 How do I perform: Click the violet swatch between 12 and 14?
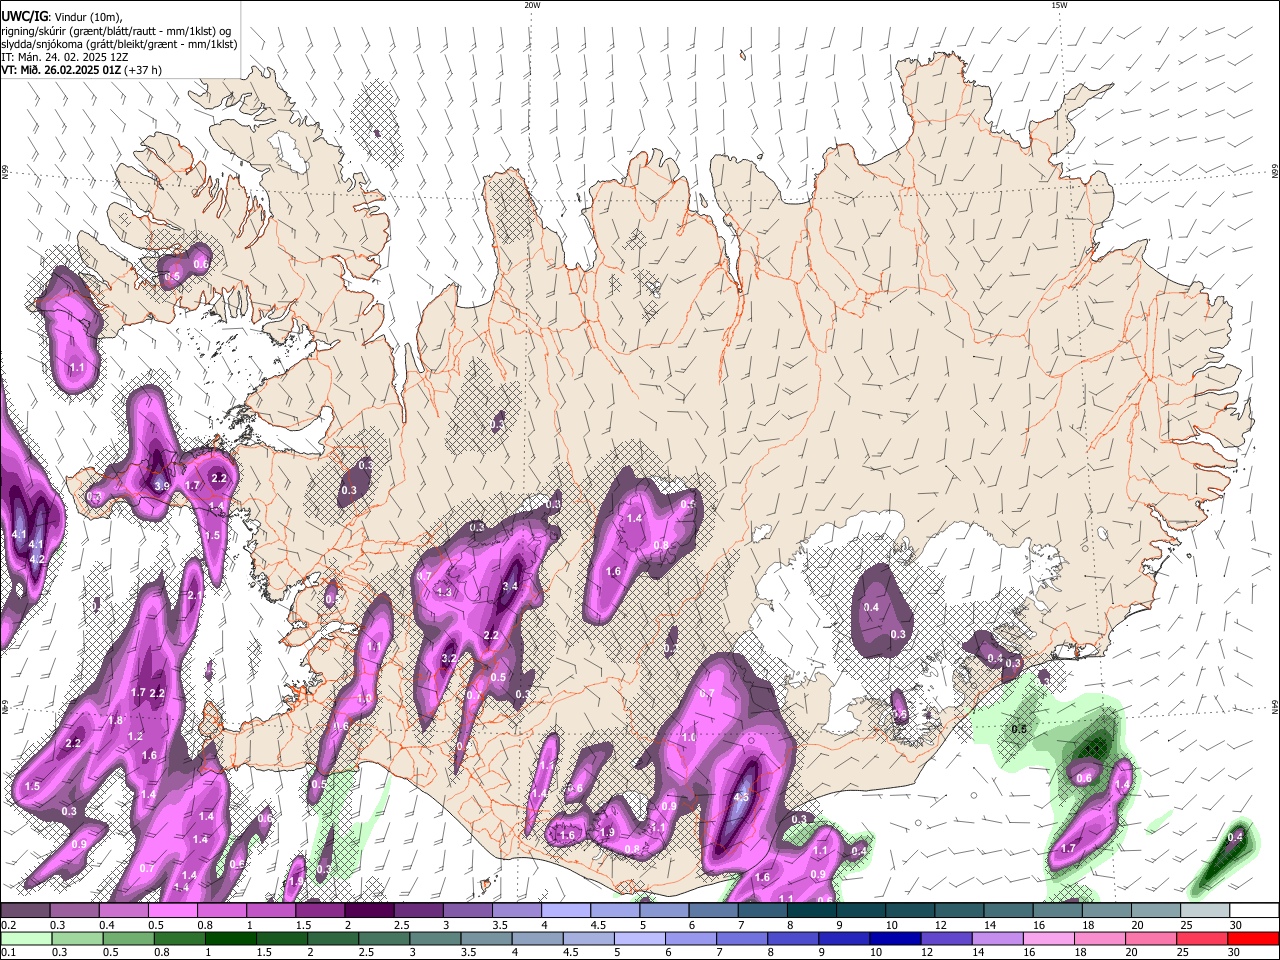pos(947,938)
